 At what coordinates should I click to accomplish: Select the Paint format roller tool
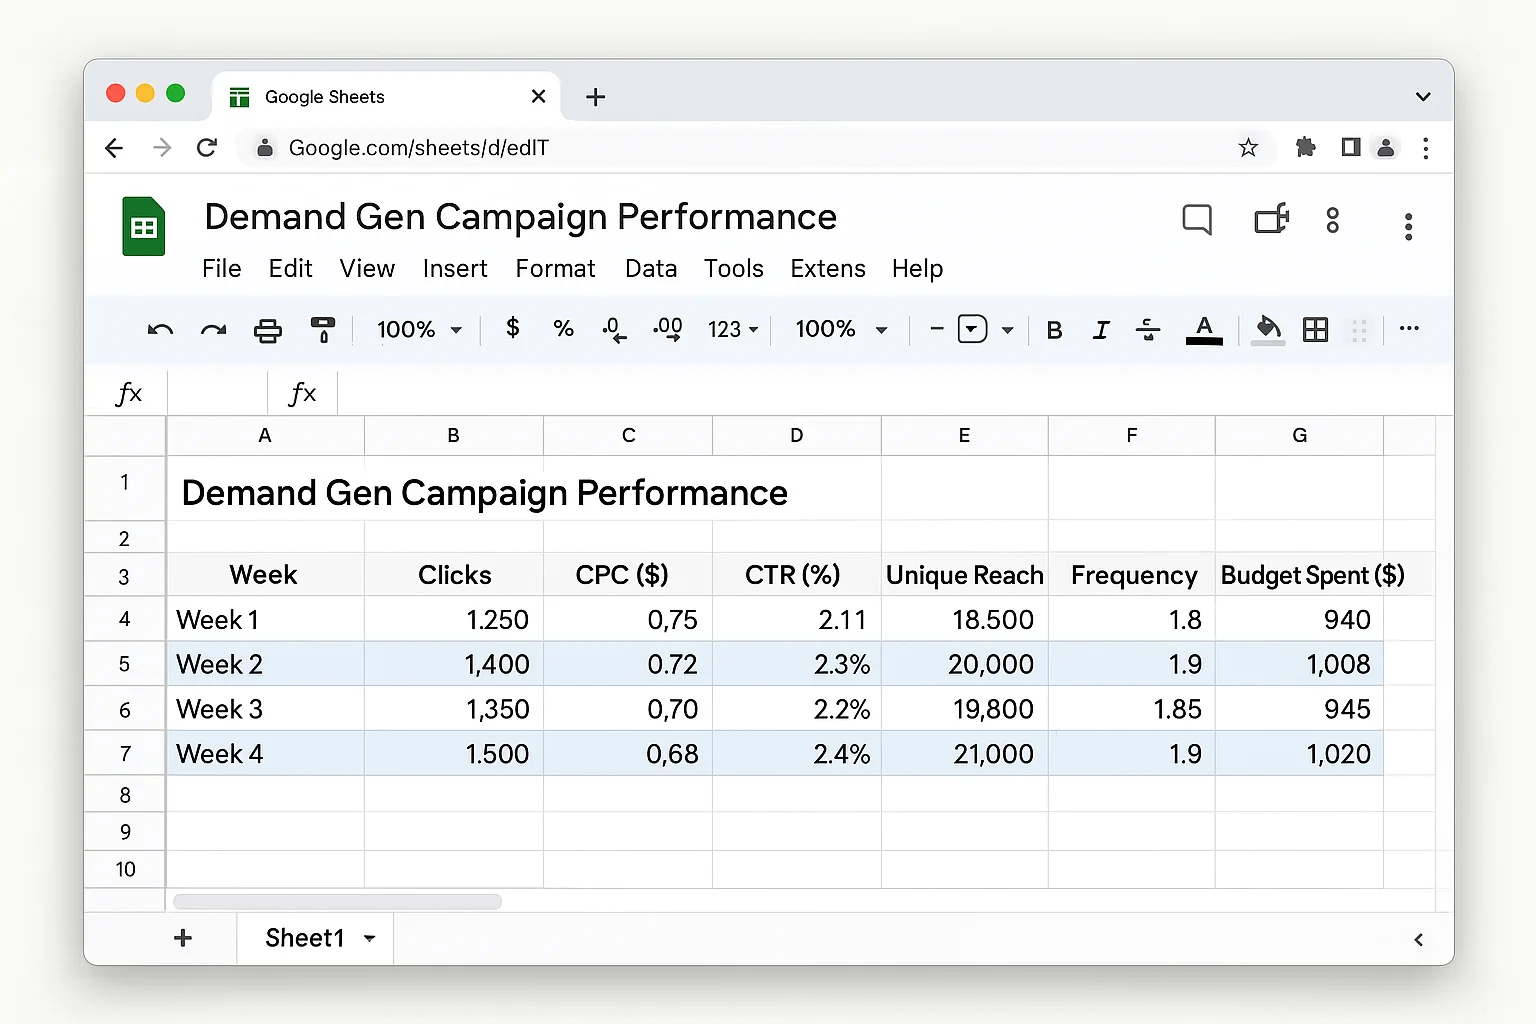coord(323,329)
